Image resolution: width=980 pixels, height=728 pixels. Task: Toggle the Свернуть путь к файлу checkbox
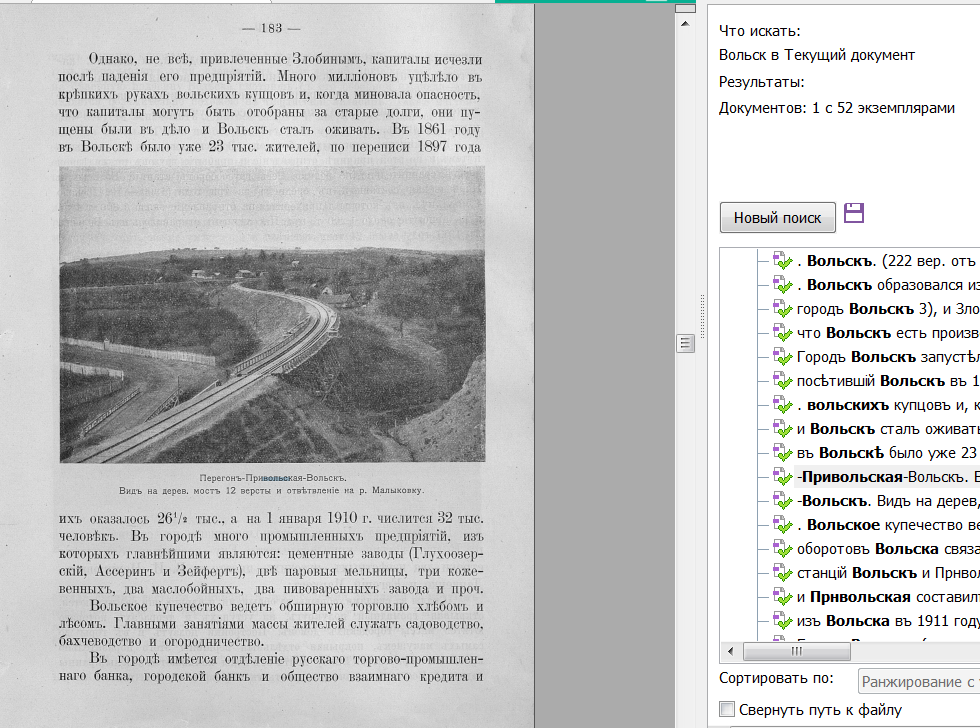pyautogui.click(x=727, y=709)
